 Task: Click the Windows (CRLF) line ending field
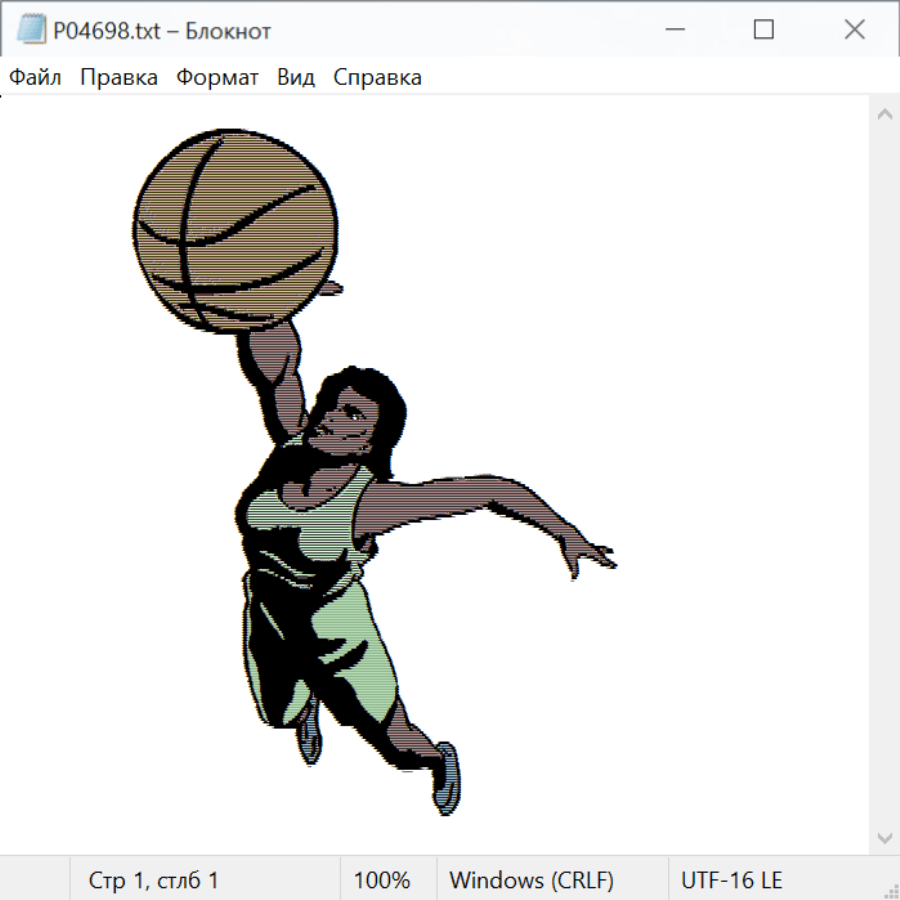tap(531, 880)
